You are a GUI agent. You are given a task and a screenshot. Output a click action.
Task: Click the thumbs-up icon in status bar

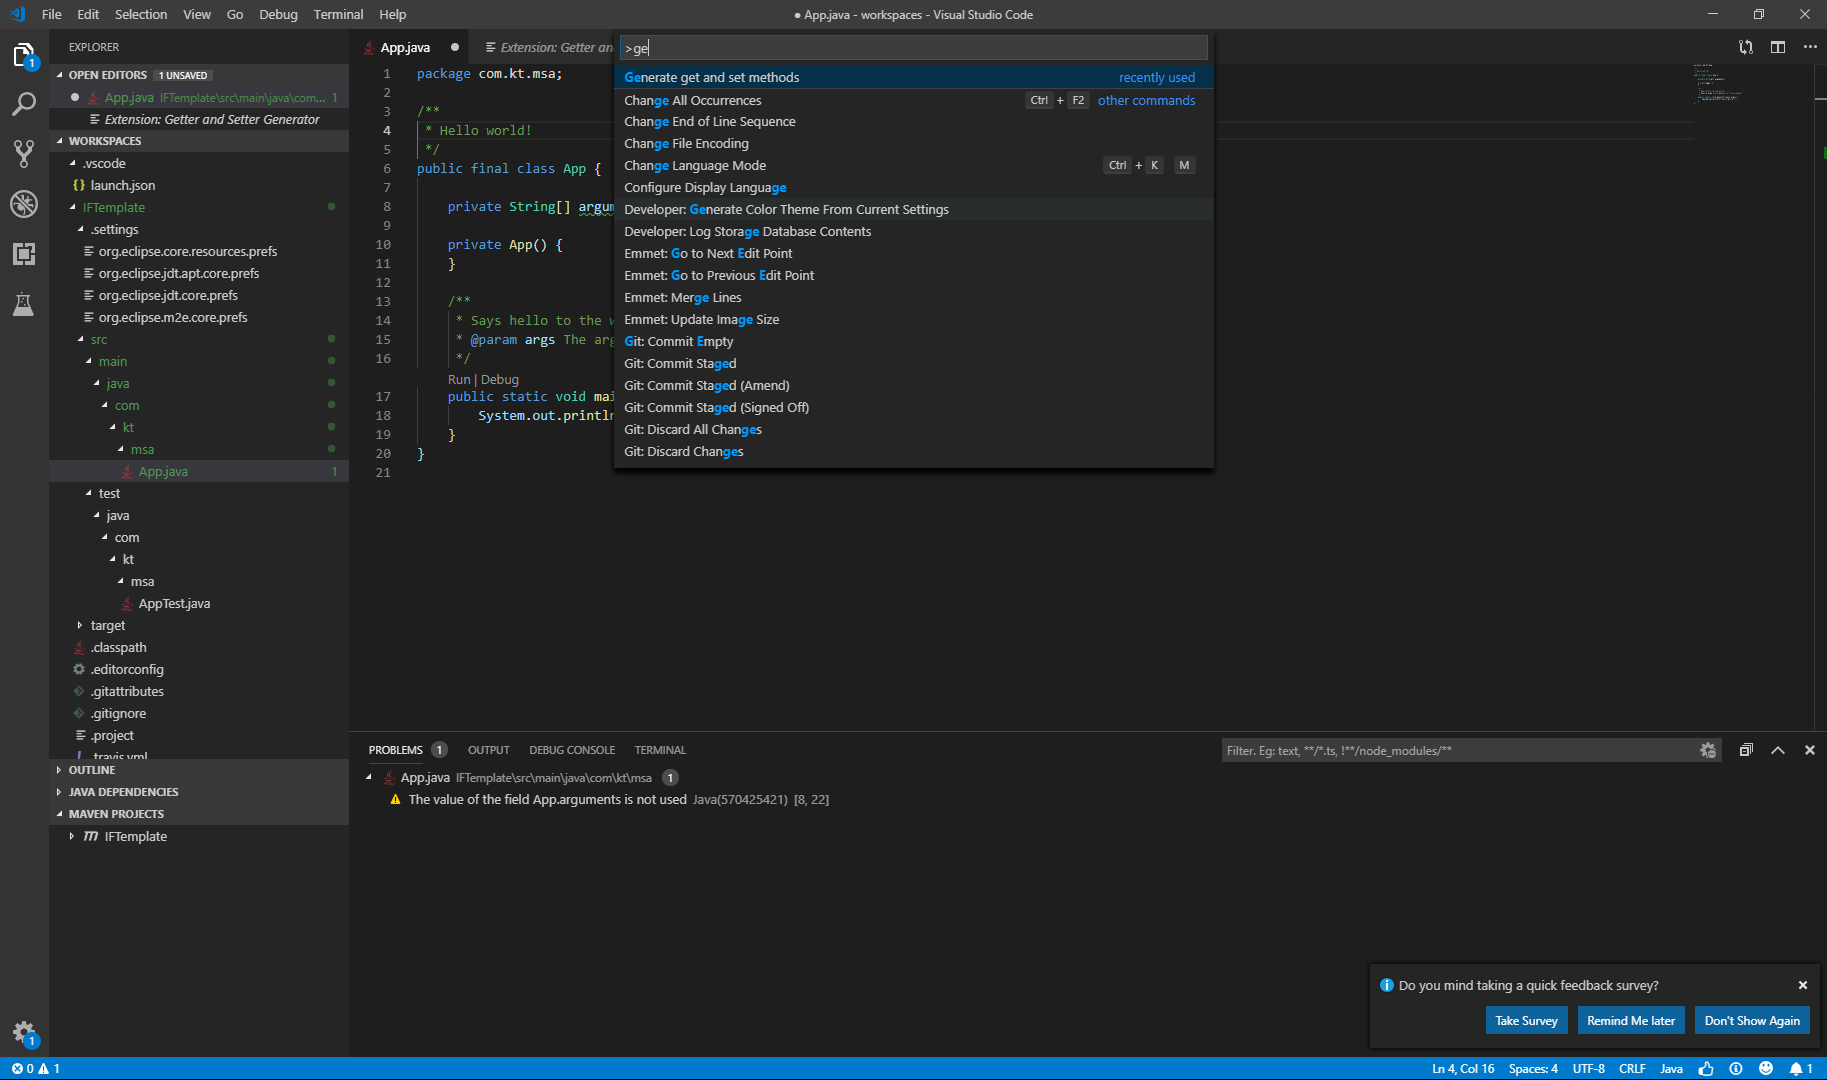[x=1706, y=1068]
